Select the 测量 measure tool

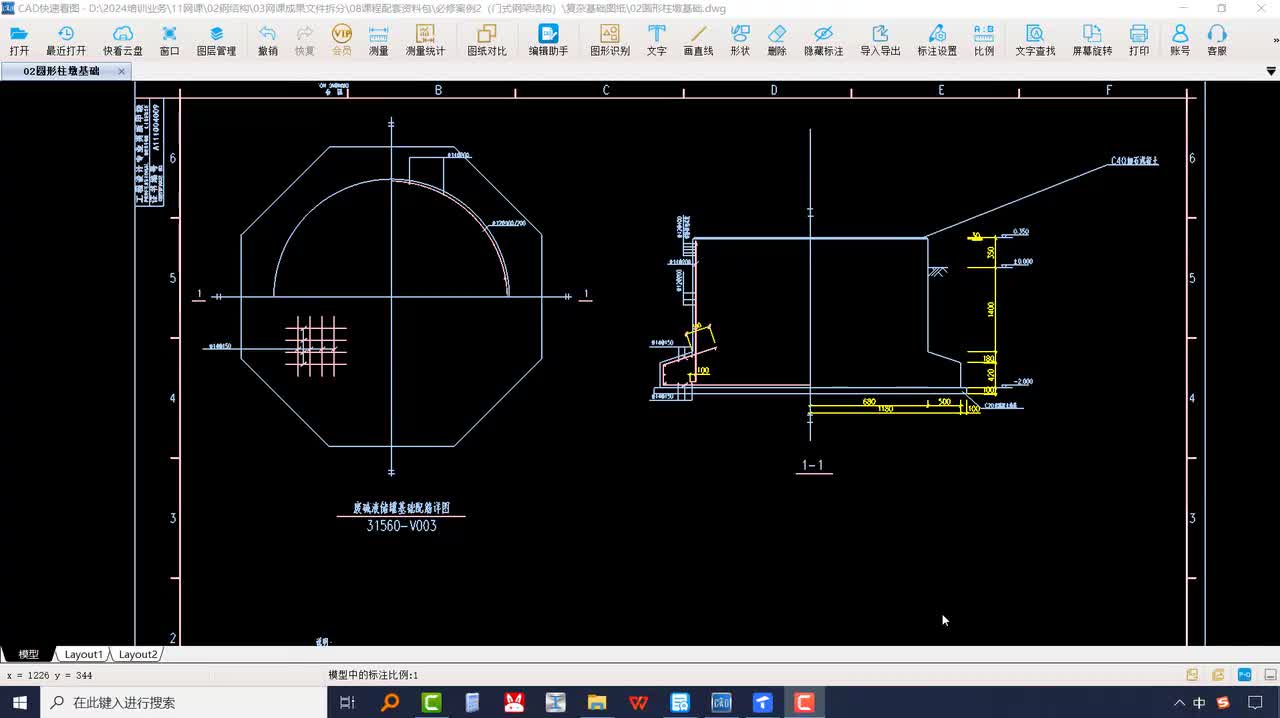pos(378,41)
